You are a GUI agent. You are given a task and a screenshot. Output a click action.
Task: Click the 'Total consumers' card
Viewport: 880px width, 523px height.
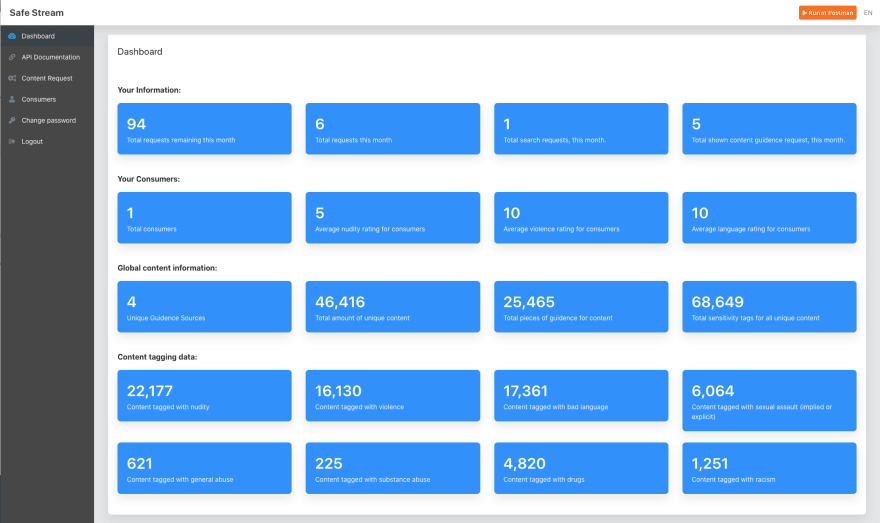204,218
